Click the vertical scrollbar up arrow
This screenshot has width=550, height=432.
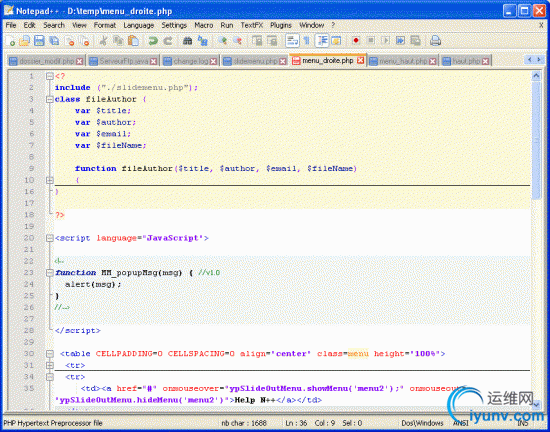tap(536, 75)
